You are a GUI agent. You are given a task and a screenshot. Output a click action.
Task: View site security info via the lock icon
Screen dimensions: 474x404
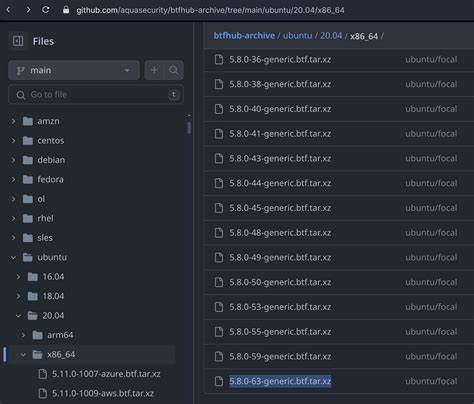coord(66,10)
